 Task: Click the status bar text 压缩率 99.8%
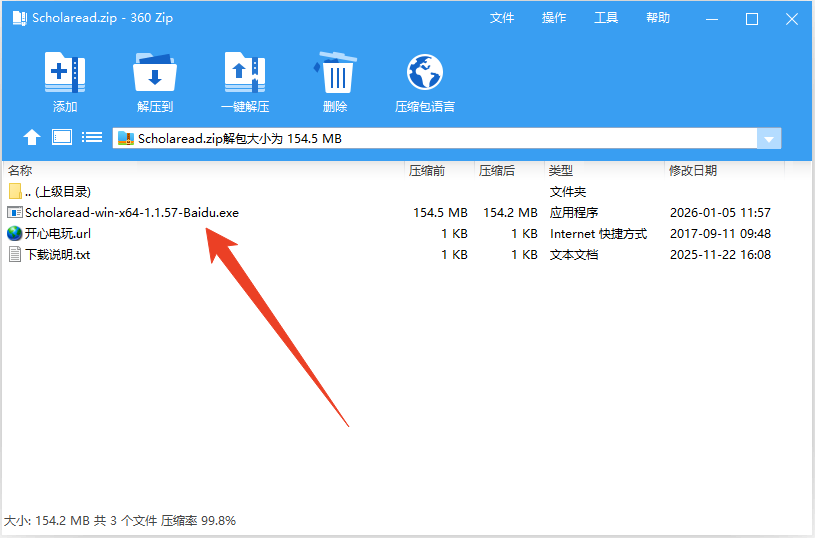pyautogui.click(x=198, y=520)
